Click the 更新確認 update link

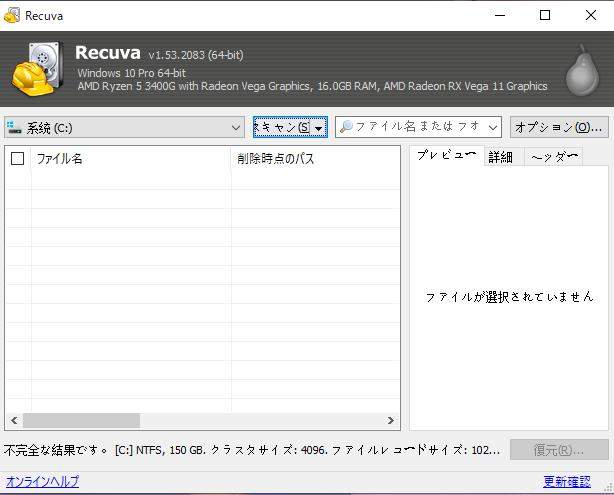567,481
